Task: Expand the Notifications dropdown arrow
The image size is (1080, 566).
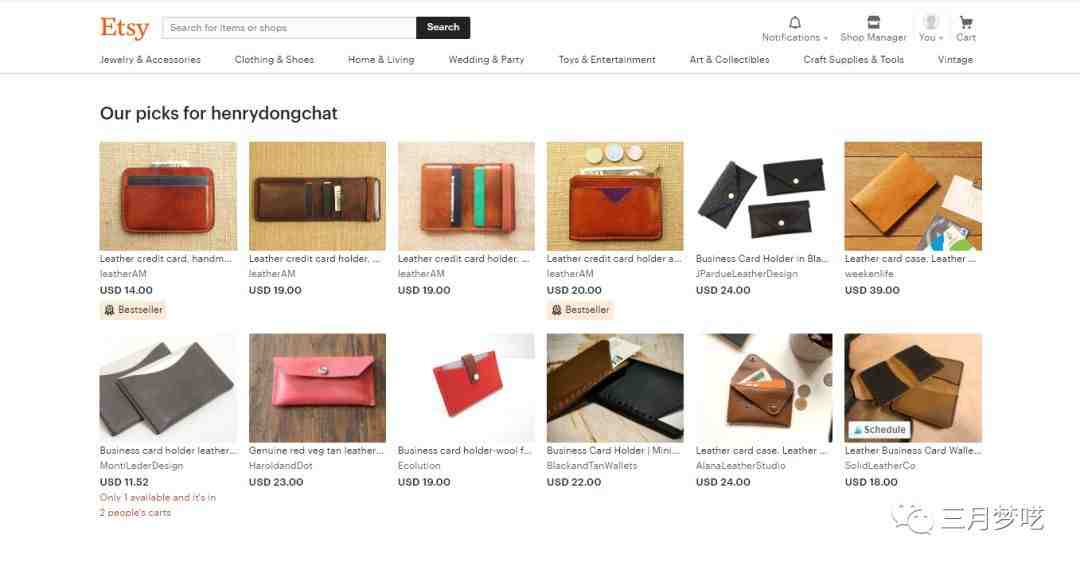Action: [825, 38]
